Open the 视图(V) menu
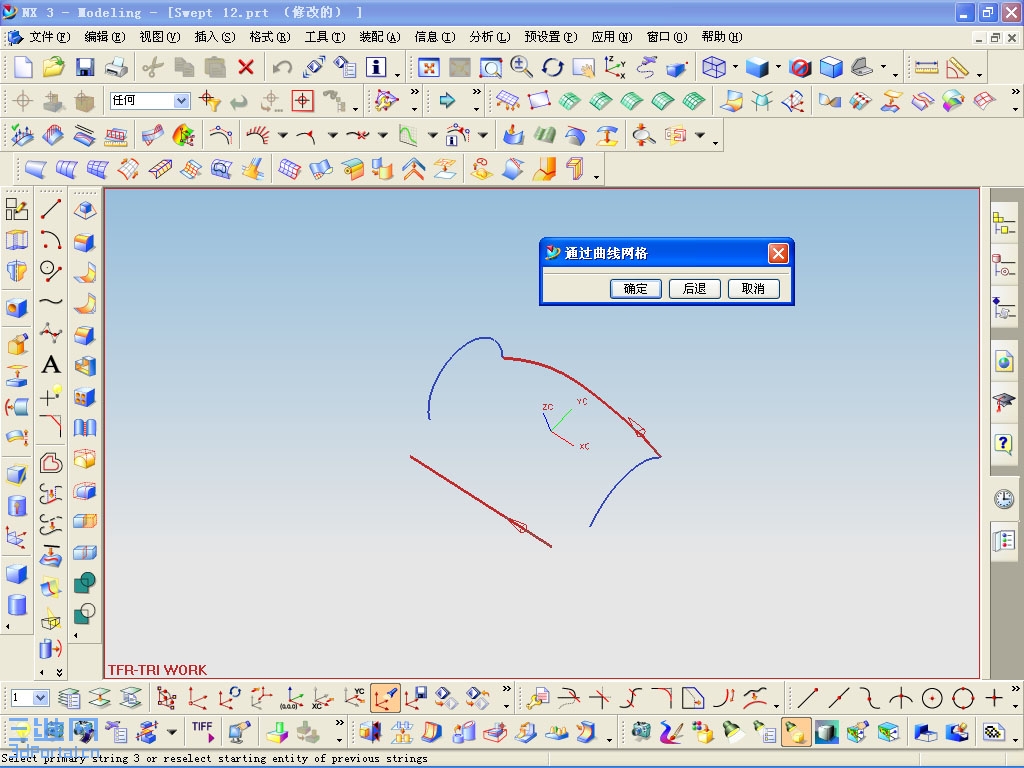1024x768 pixels. point(159,37)
